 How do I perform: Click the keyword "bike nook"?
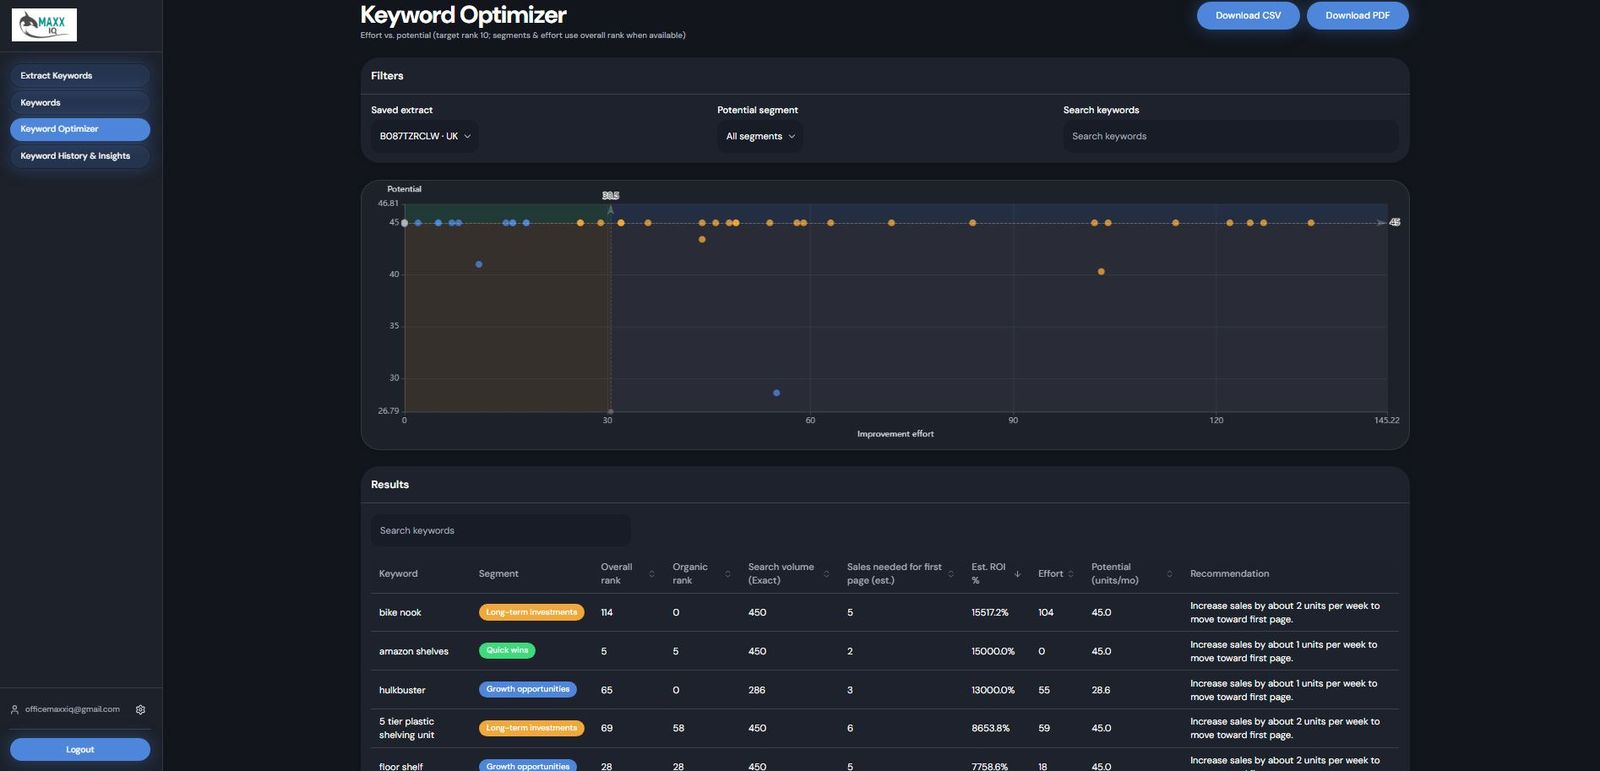click(x=400, y=613)
